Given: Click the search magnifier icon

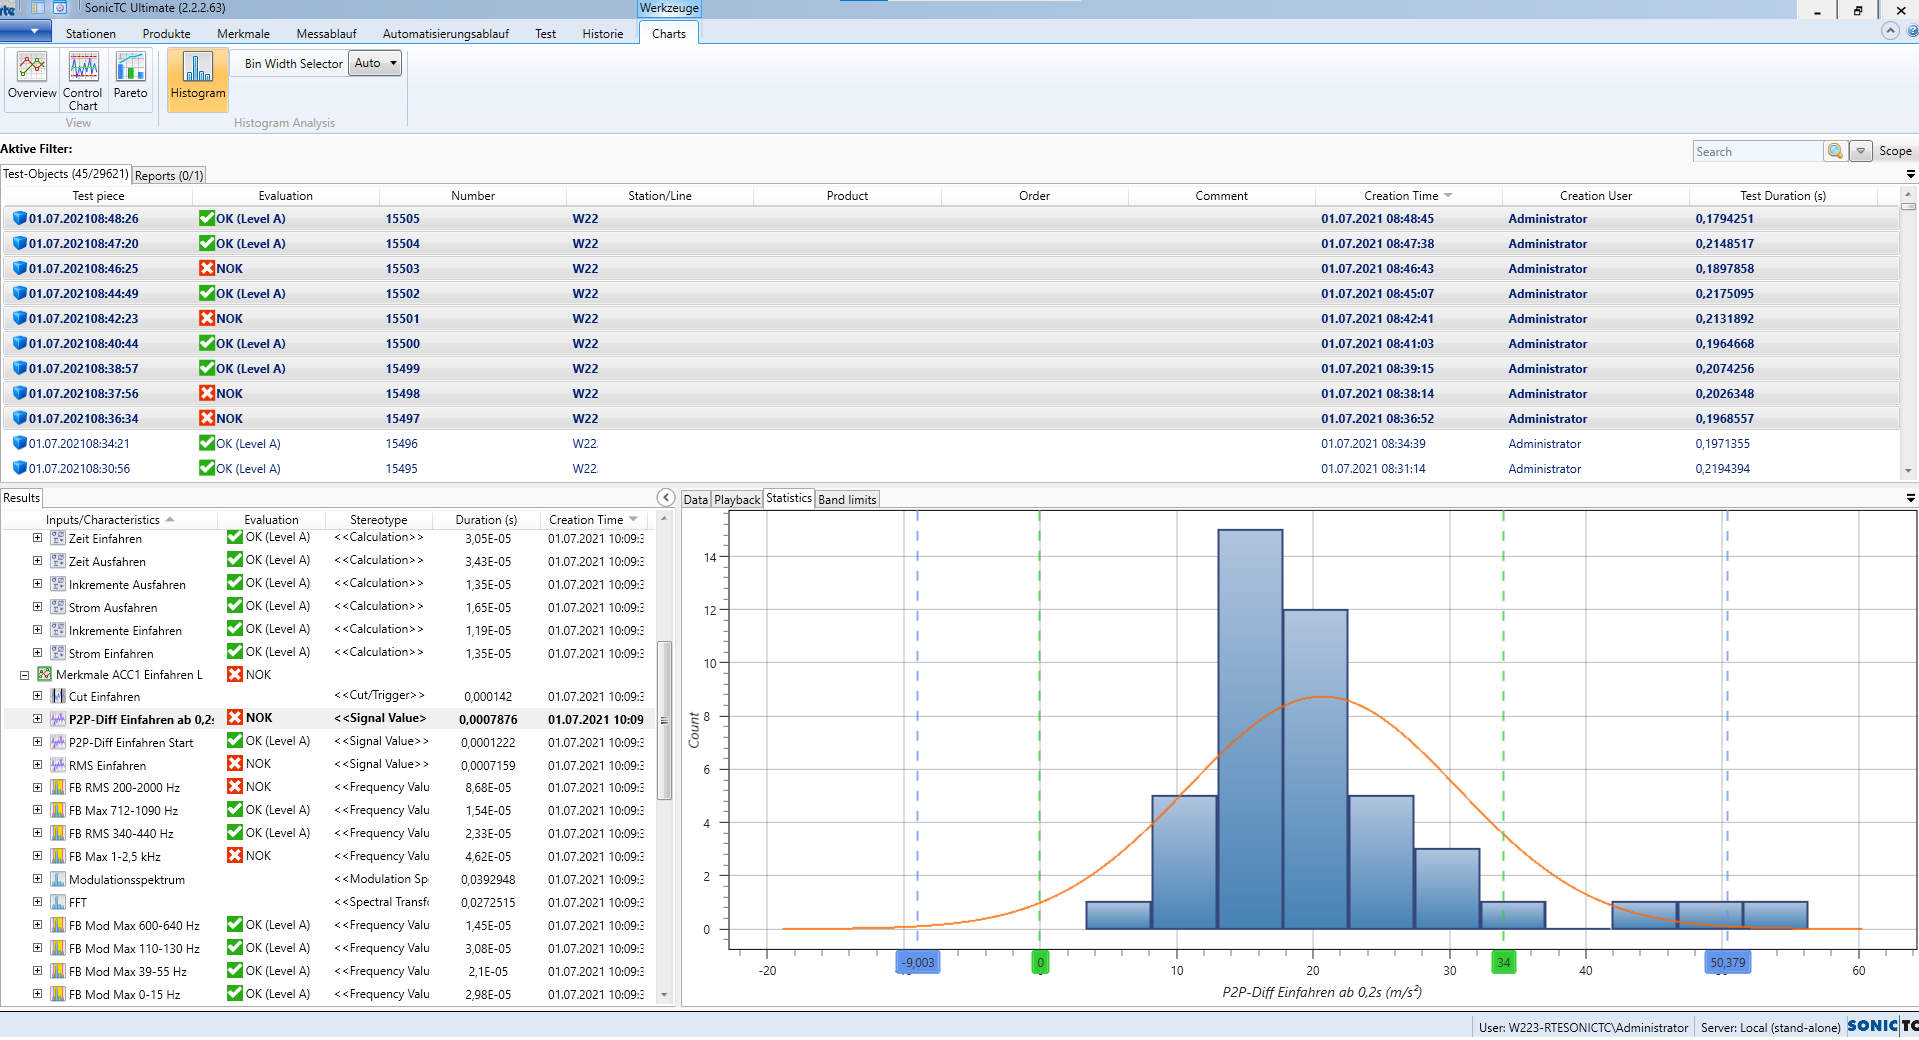Looking at the screenshot, I should [x=1835, y=151].
